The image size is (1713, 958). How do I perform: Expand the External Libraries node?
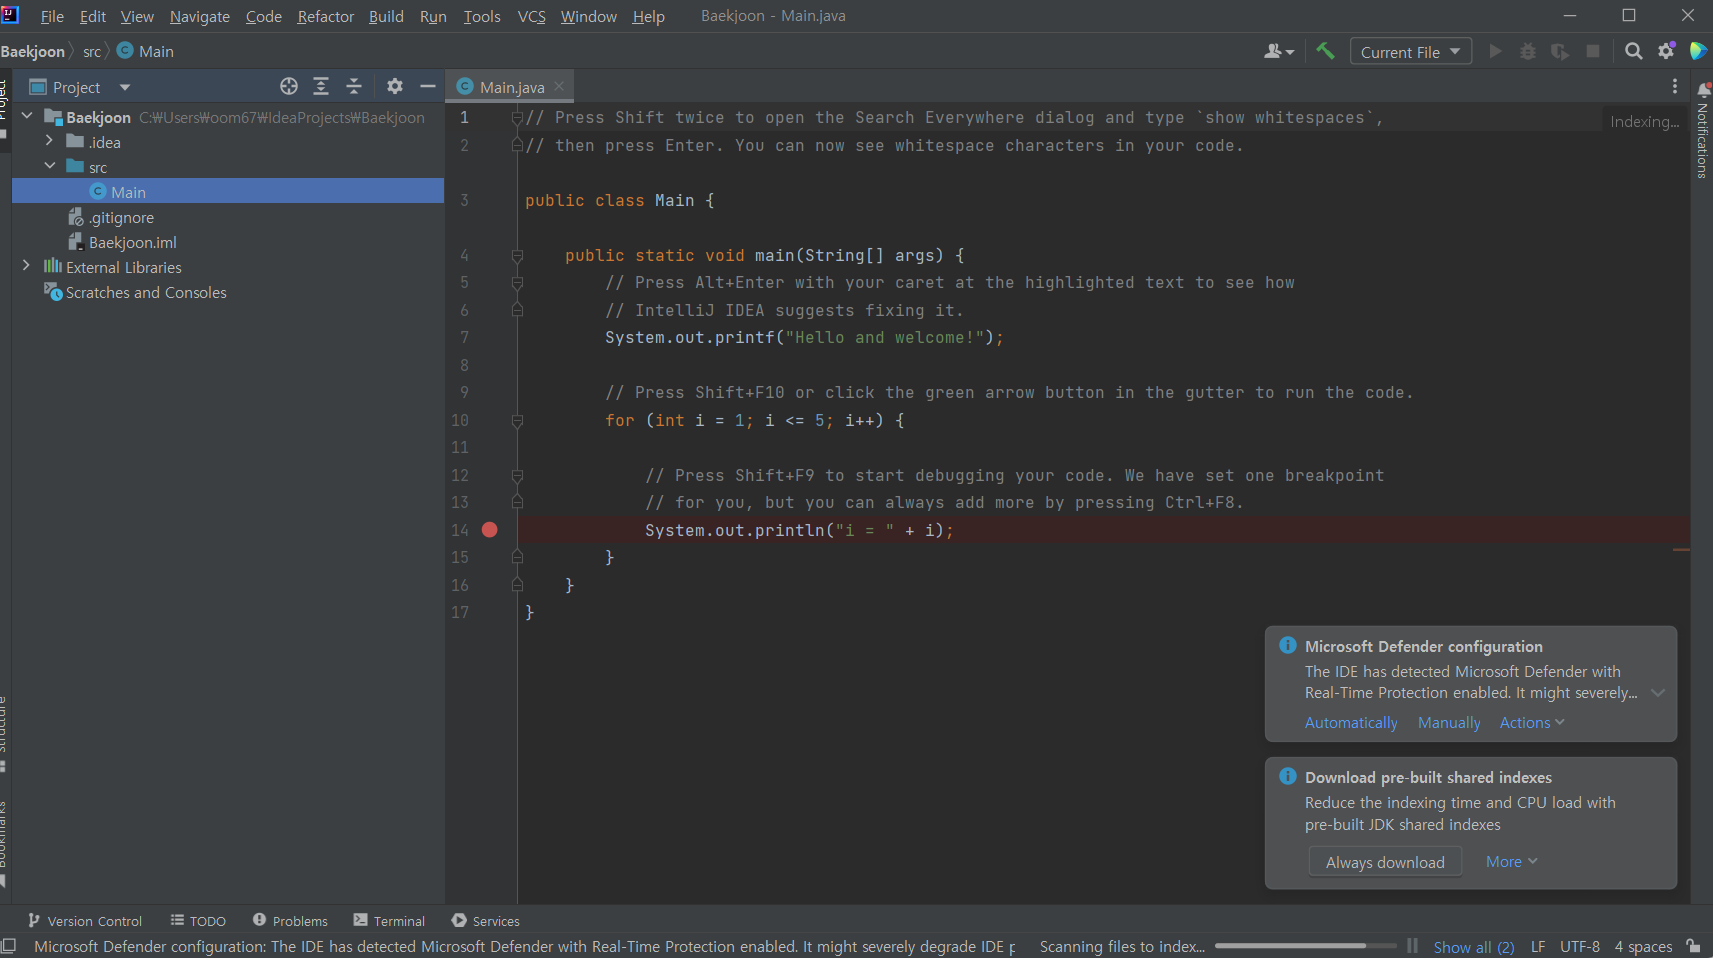point(26,266)
